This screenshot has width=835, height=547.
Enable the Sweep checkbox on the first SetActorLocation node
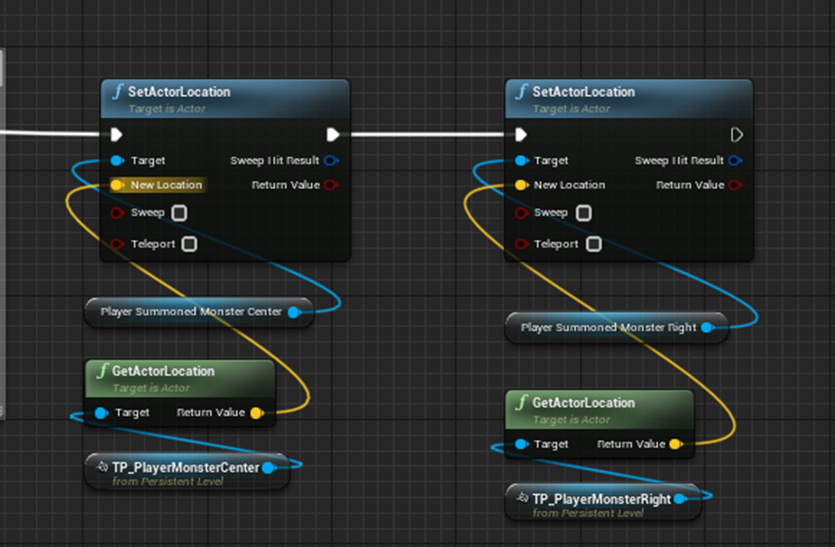(179, 213)
